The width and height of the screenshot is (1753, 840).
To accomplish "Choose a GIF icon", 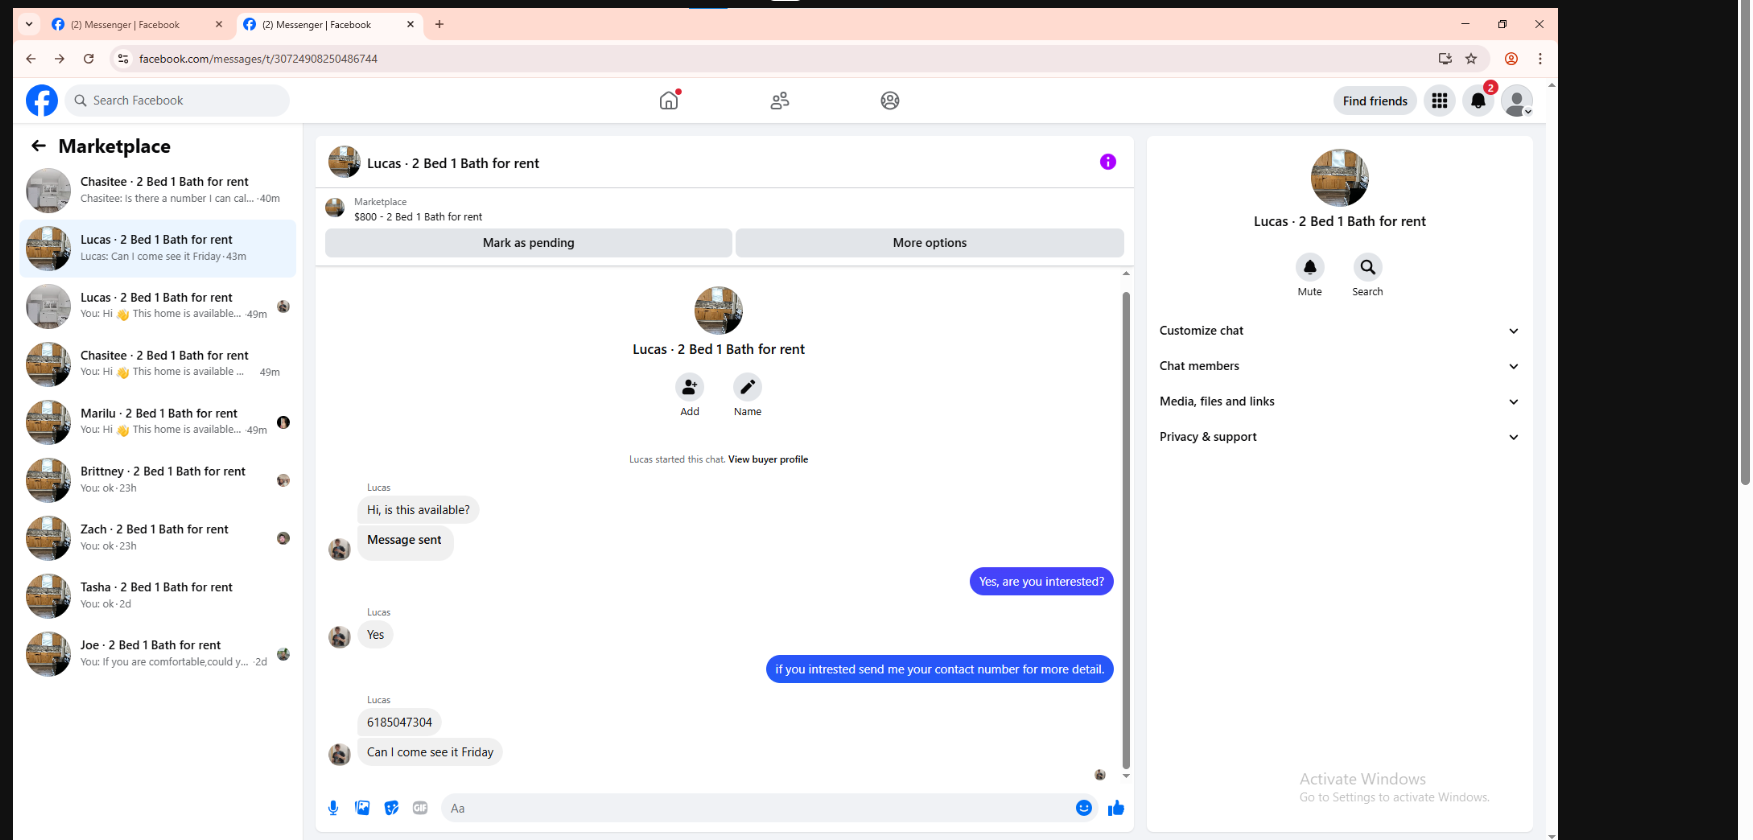I will (421, 808).
